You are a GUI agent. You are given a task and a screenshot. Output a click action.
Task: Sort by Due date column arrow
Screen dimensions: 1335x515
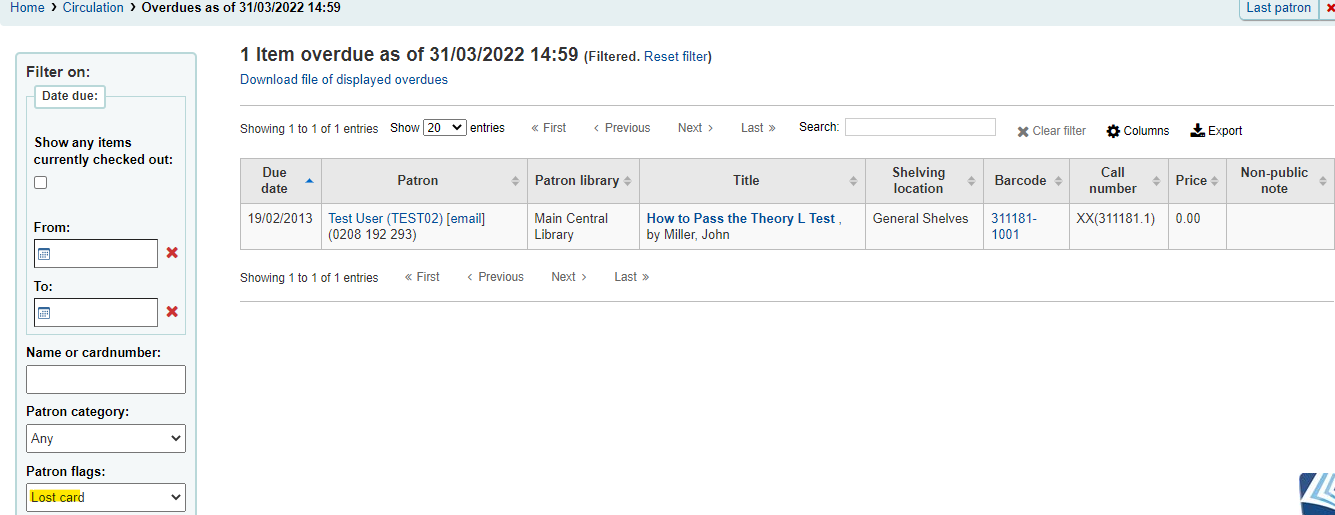[309, 181]
